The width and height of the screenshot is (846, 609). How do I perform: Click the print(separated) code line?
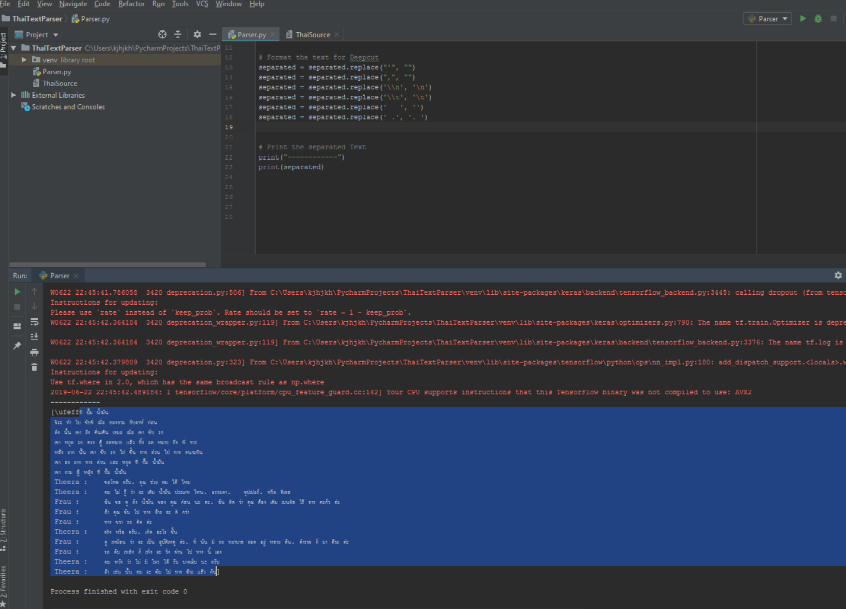pyautogui.click(x=291, y=167)
